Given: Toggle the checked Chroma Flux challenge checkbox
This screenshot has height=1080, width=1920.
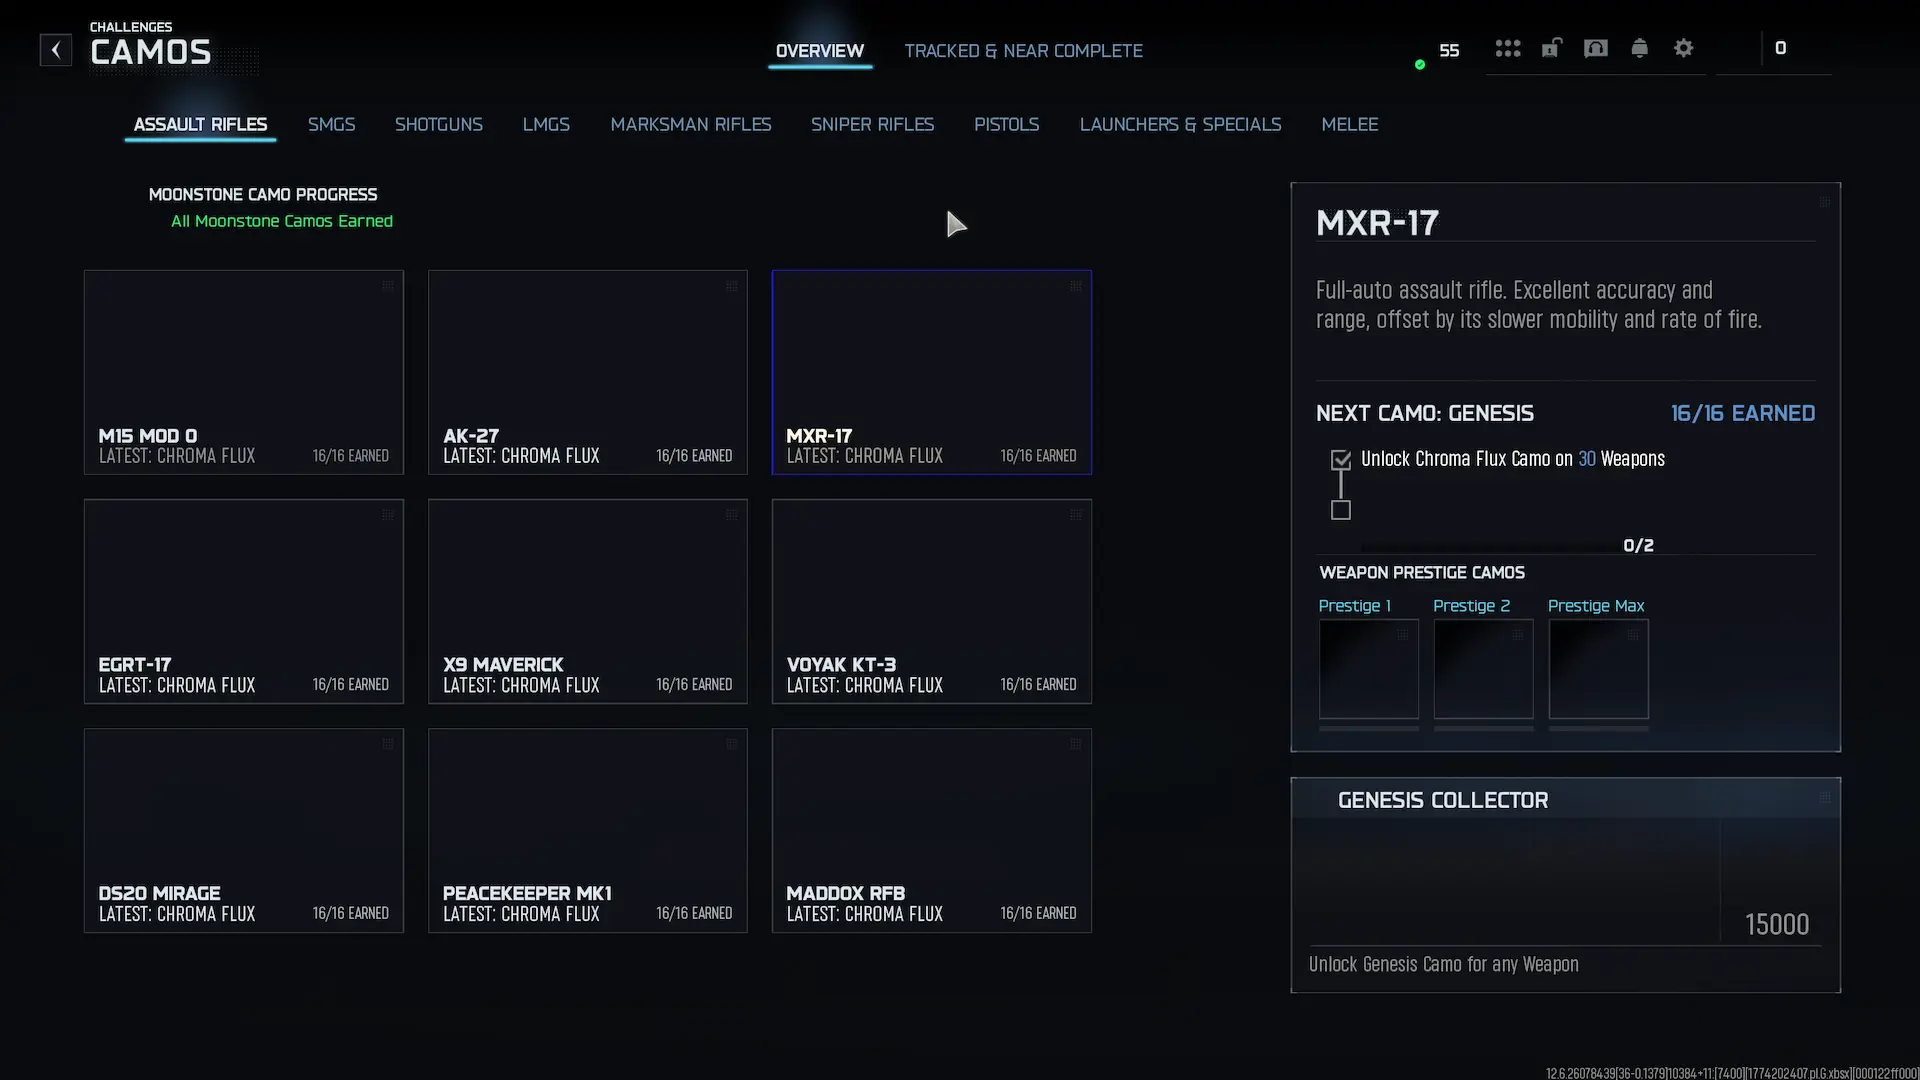Looking at the screenshot, I should 1341,460.
